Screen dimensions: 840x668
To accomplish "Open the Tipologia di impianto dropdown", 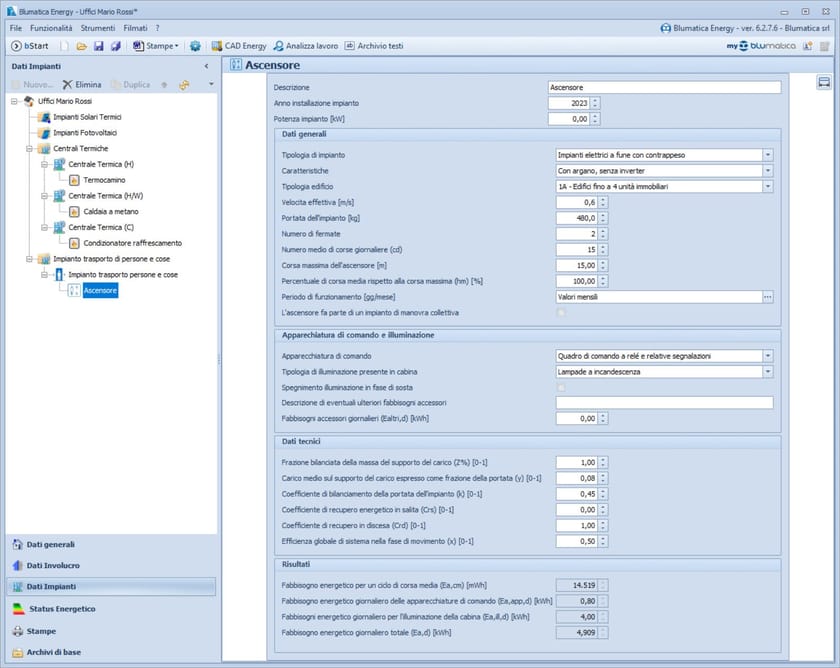I will click(767, 155).
